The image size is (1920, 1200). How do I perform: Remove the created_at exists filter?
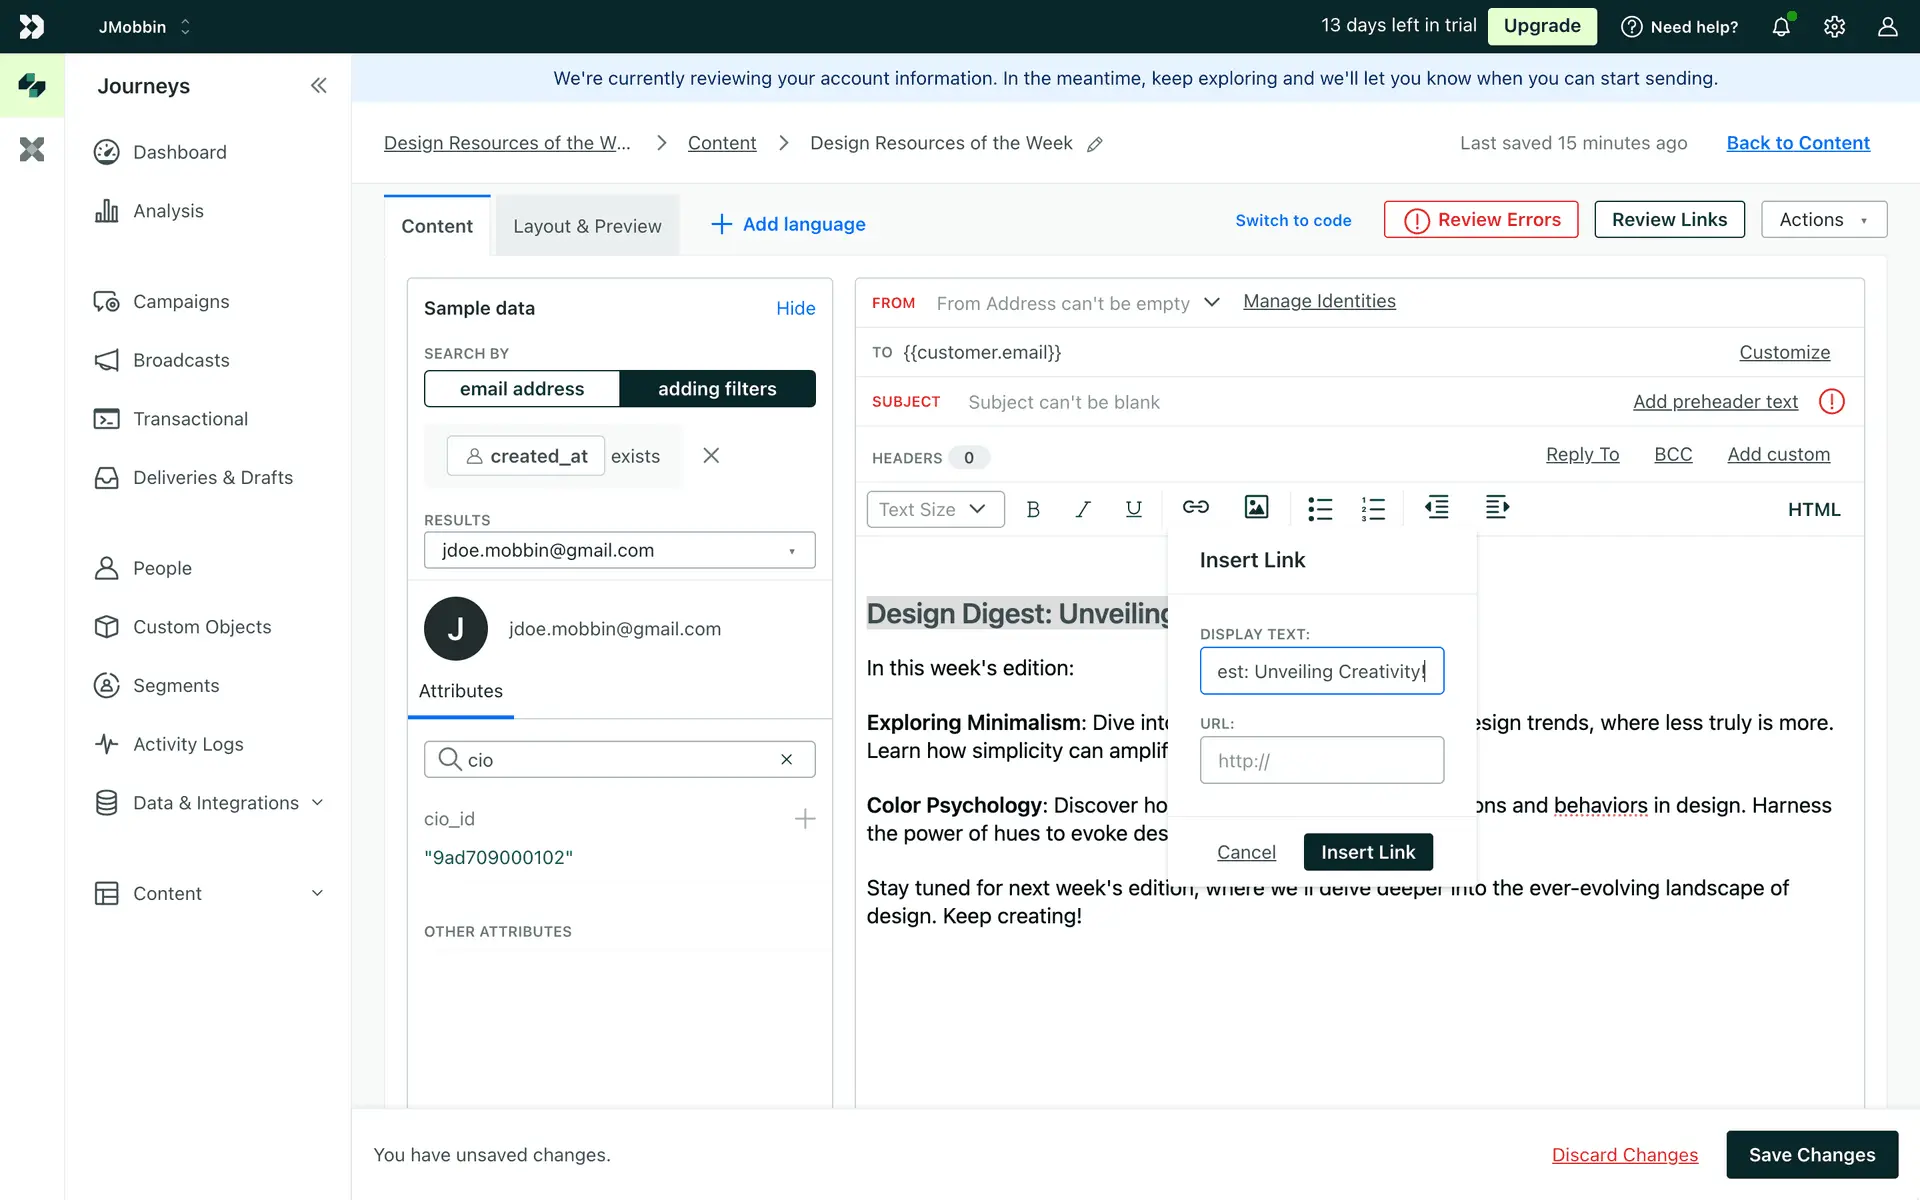tap(711, 456)
